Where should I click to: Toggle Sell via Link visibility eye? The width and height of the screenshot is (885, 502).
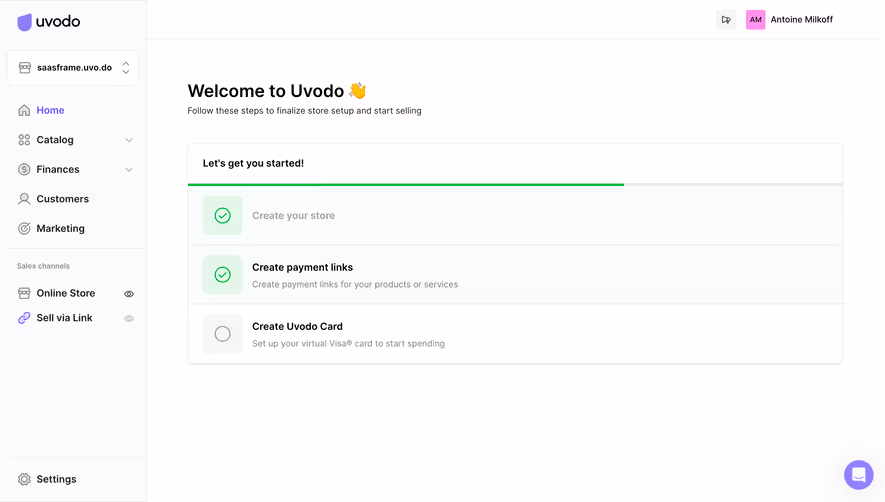point(129,318)
